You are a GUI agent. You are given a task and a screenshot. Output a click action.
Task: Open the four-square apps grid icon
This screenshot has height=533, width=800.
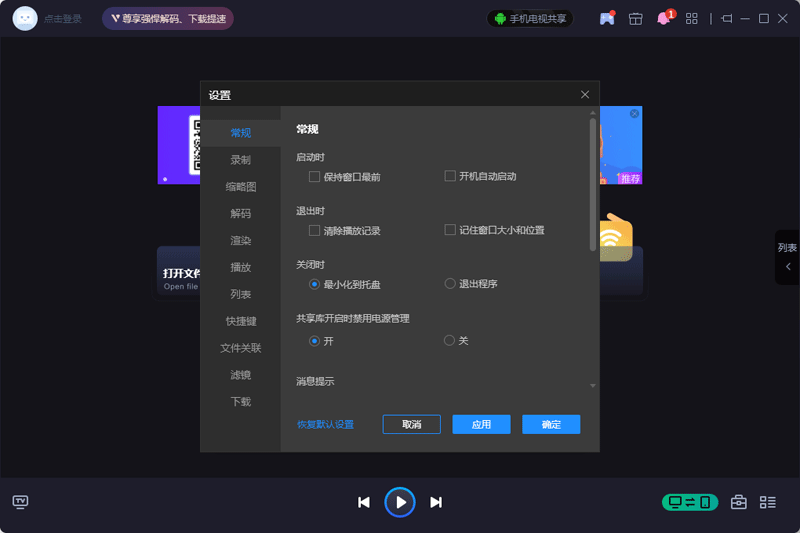click(x=691, y=18)
